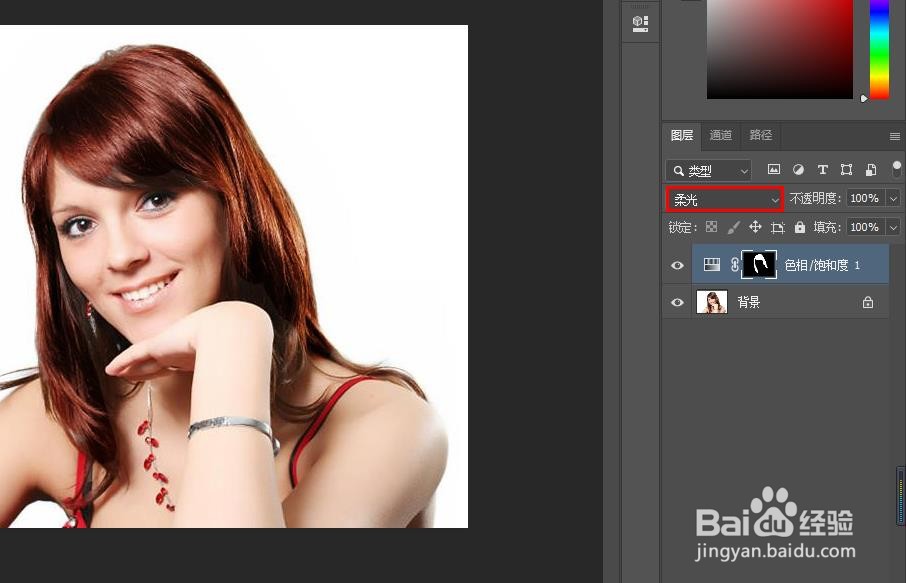Open the 类型 layer filter dropdown
The width and height of the screenshot is (906, 583).
[x=708, y=171]
